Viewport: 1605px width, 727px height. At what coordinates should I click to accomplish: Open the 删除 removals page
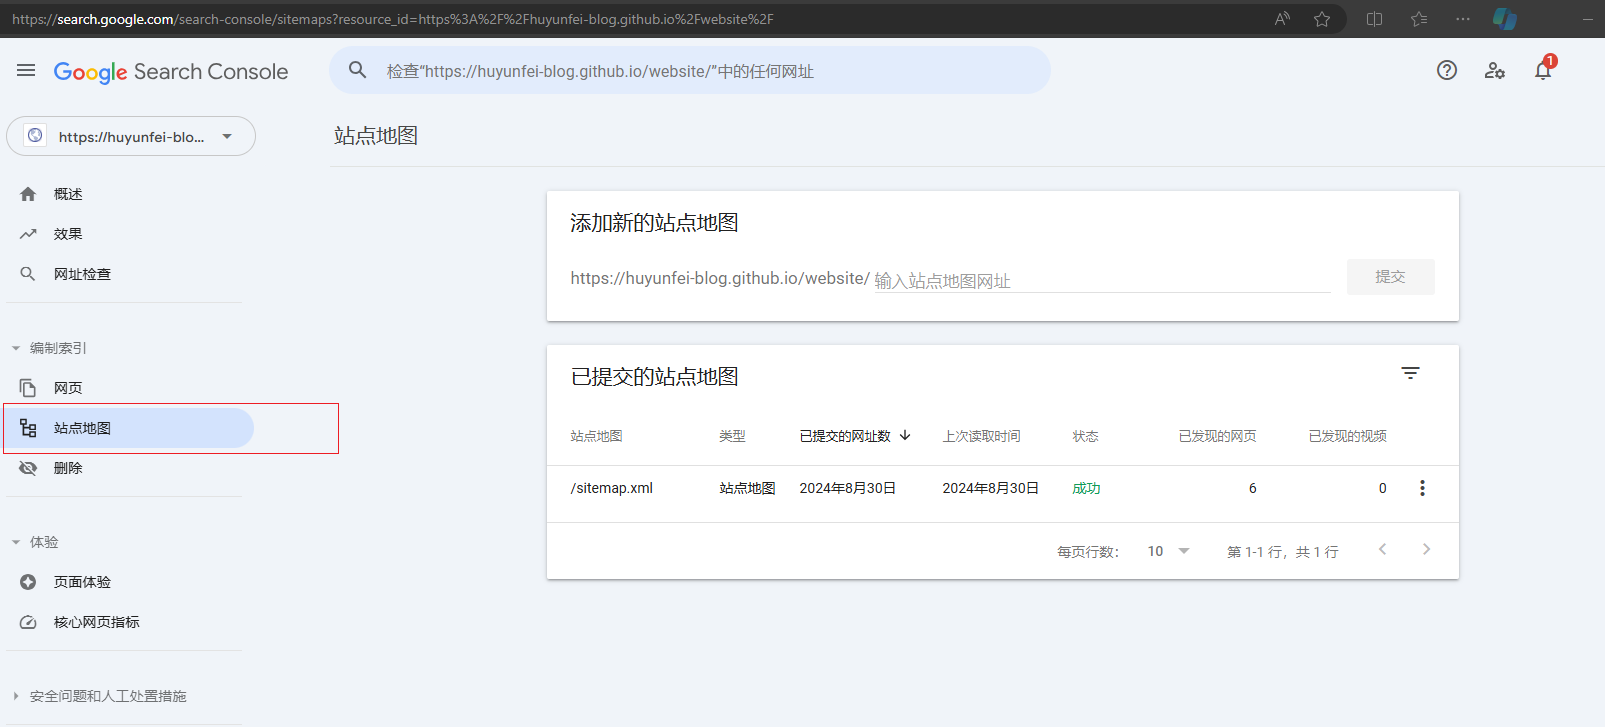point(68,468)
